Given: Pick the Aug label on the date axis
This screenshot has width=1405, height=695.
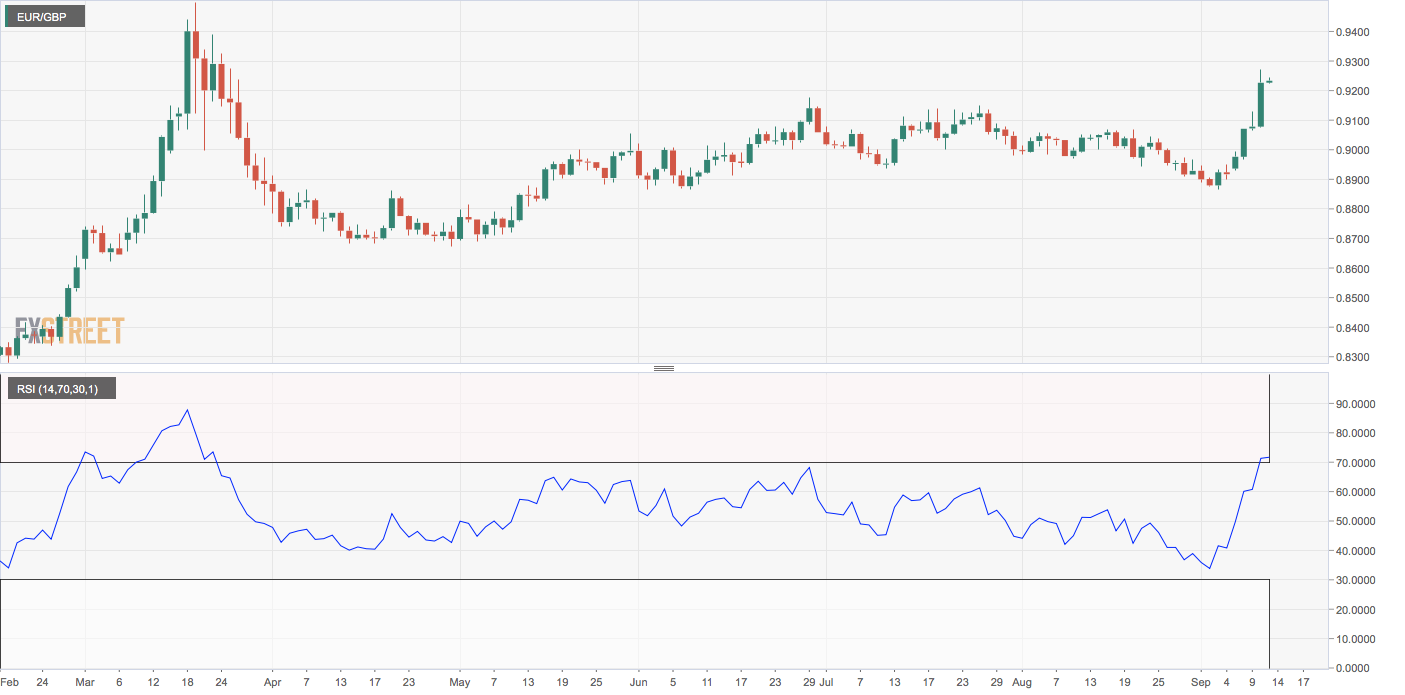Looking at the screenshot, I should 1021,683.
